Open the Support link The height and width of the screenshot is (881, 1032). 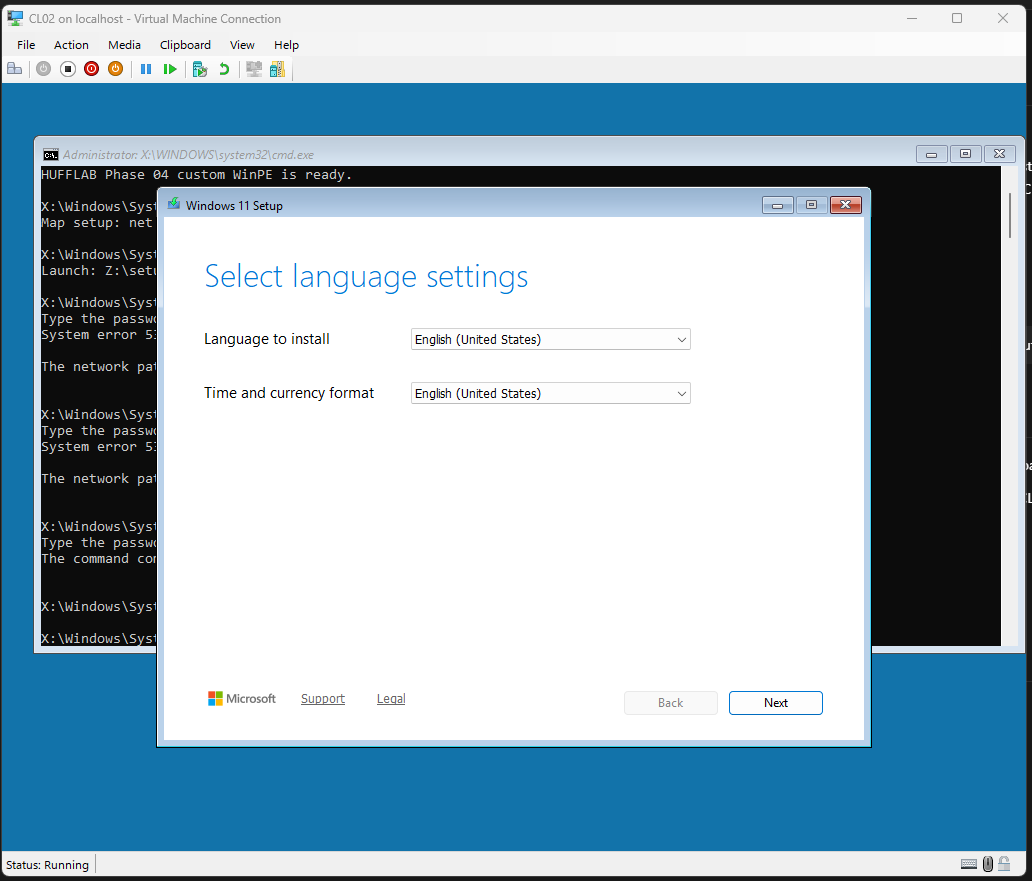pos(322,699)
